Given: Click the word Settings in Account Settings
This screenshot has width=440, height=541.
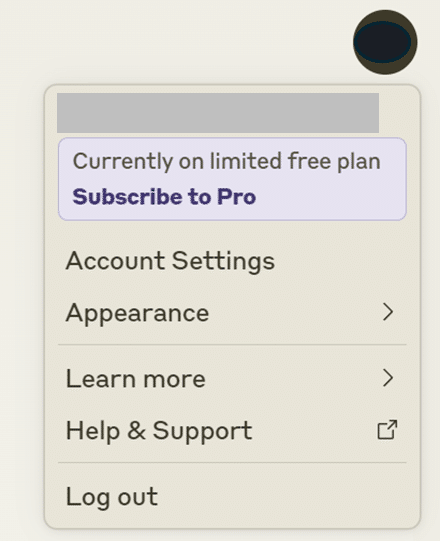Looking at the screenshot, I should (223, 262).
